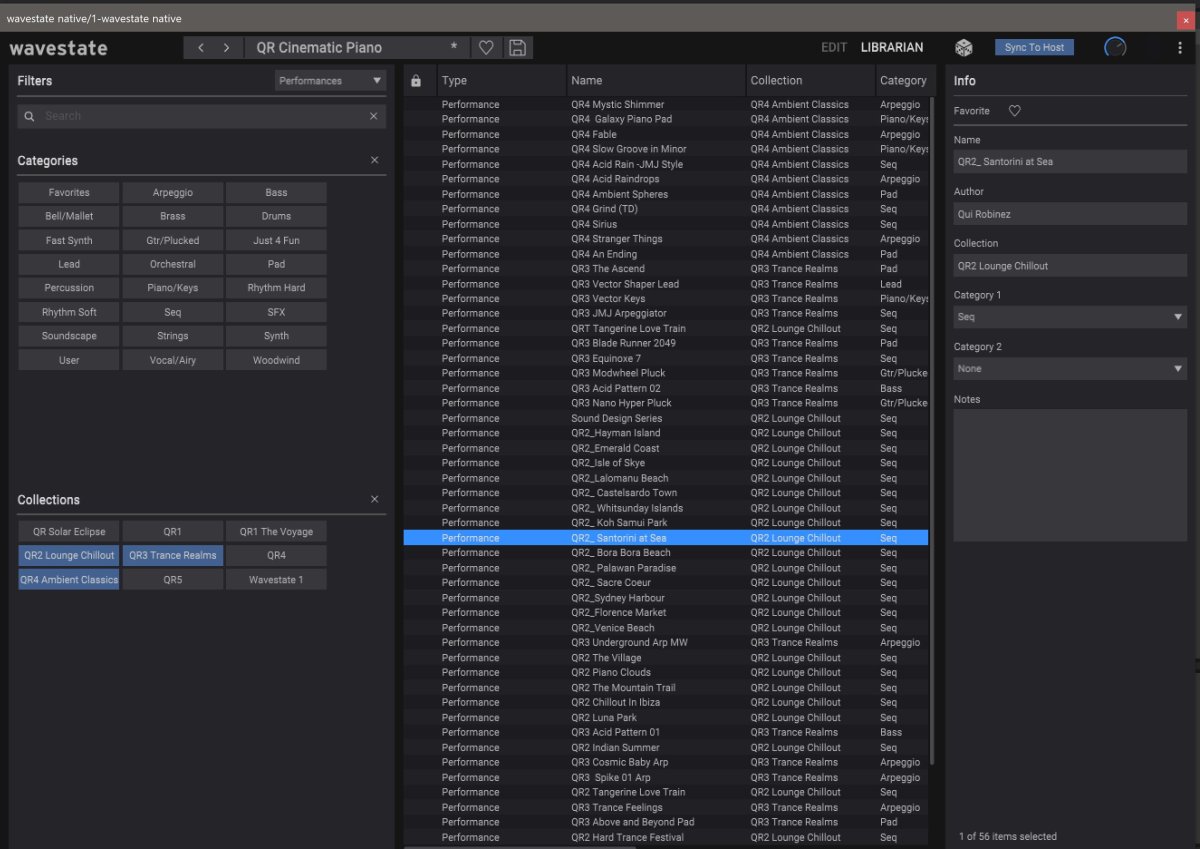
Task: Open QR Cinematic Piano preset name selector
Action: click(356, 48)
